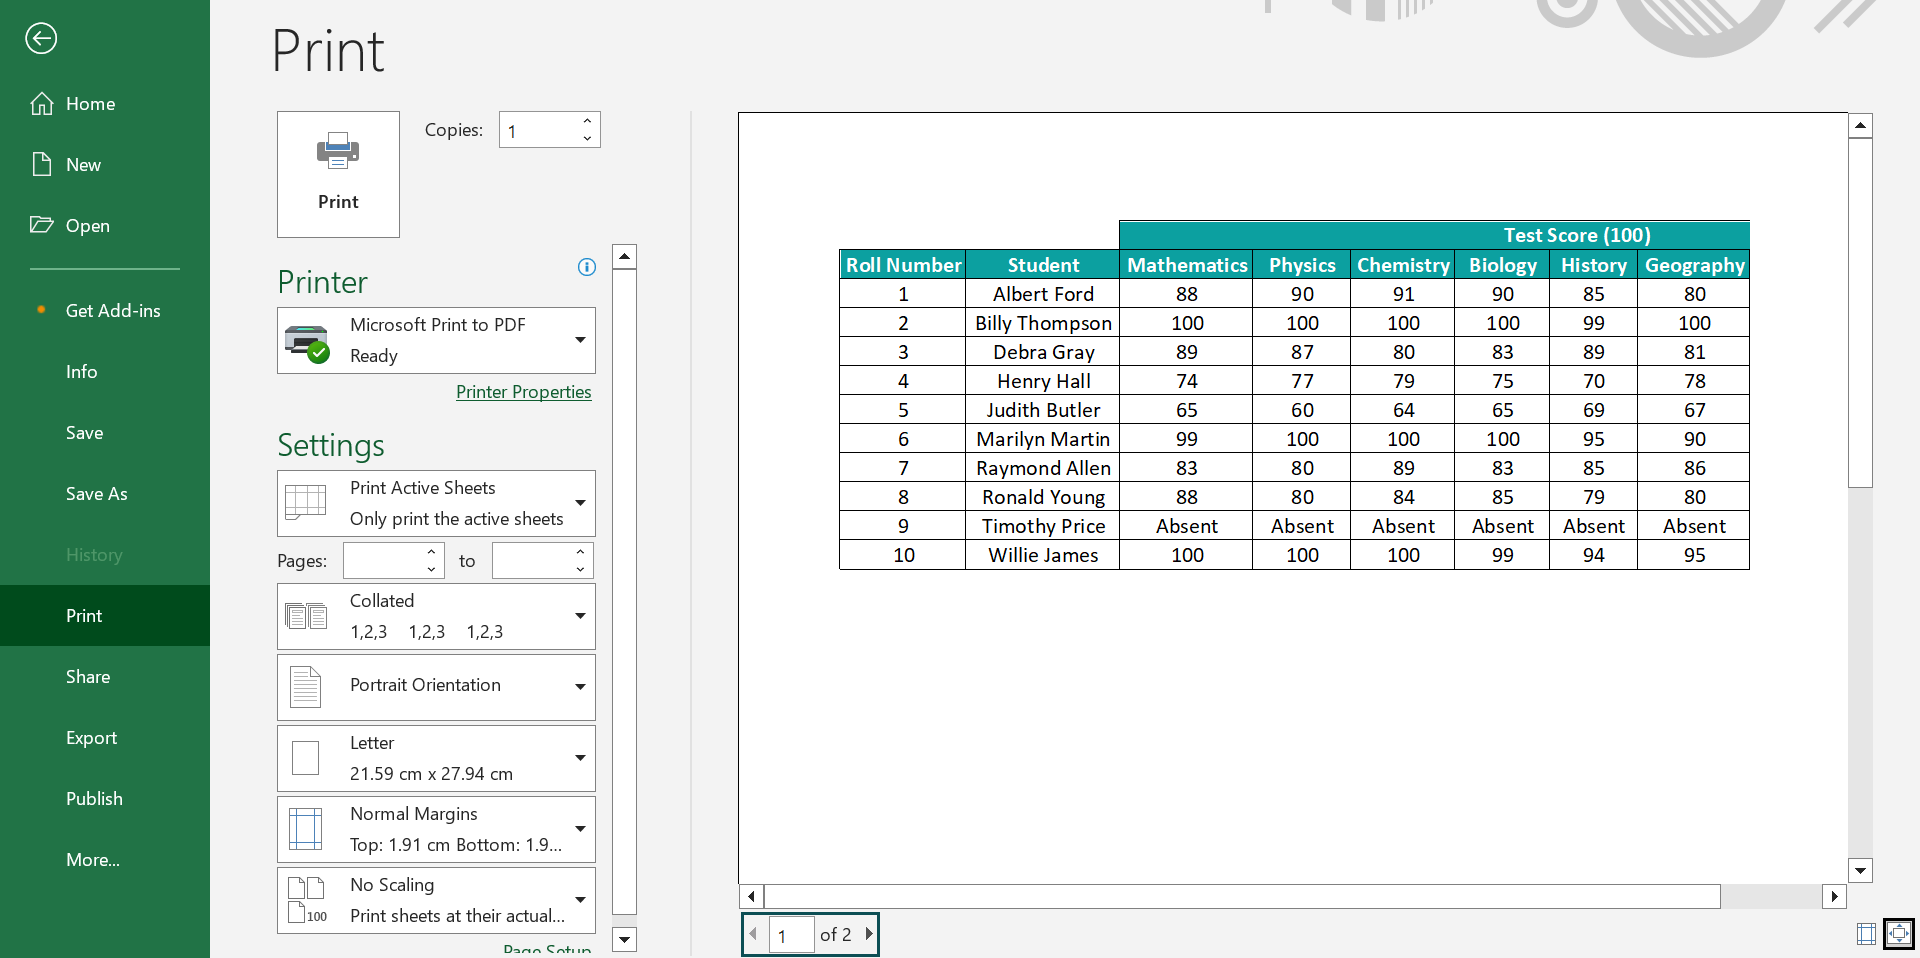Click the back arrow to exit Backstage
This screenshot has width=1920, height=958.
(41, 39)
